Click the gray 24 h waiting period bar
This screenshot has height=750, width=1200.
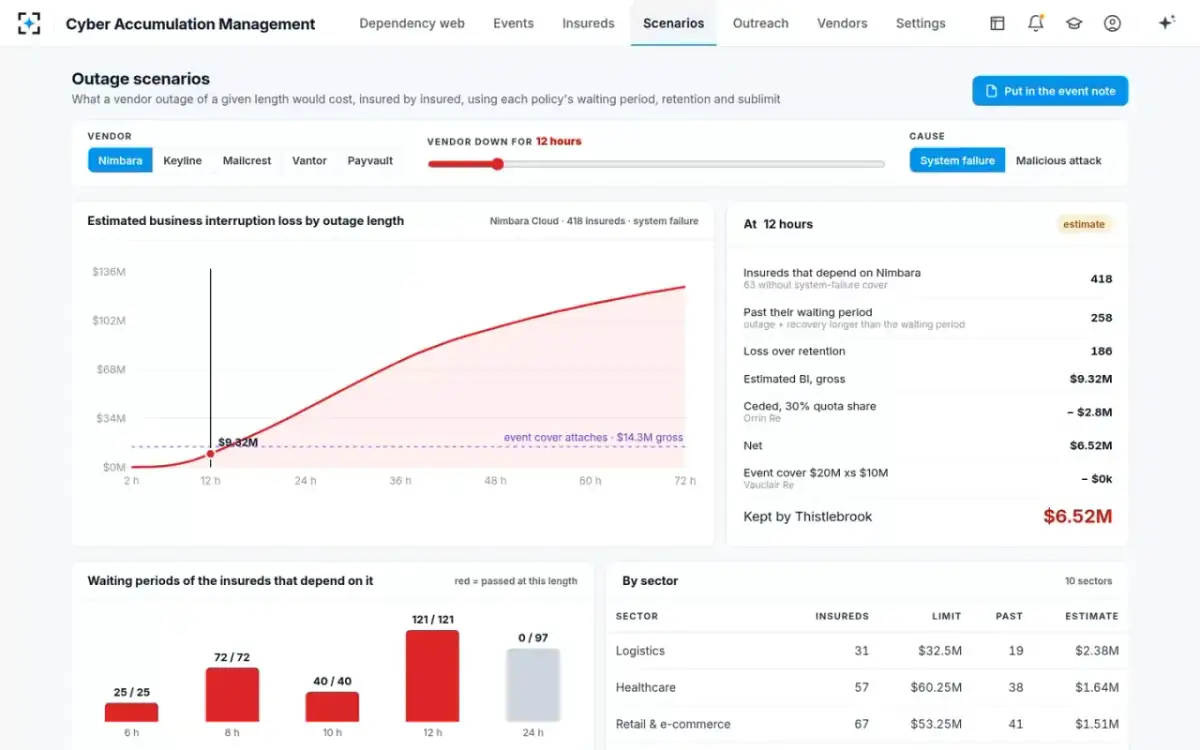tap(533, 685)
